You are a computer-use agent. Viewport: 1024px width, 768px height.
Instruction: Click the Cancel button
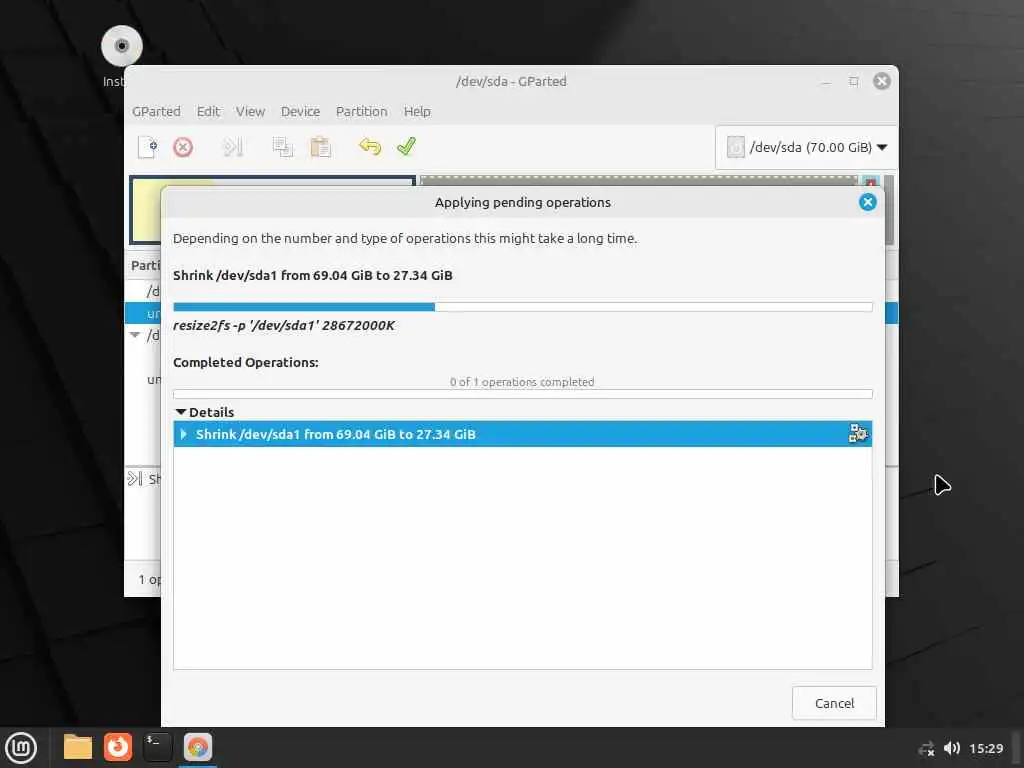[834, 703]
